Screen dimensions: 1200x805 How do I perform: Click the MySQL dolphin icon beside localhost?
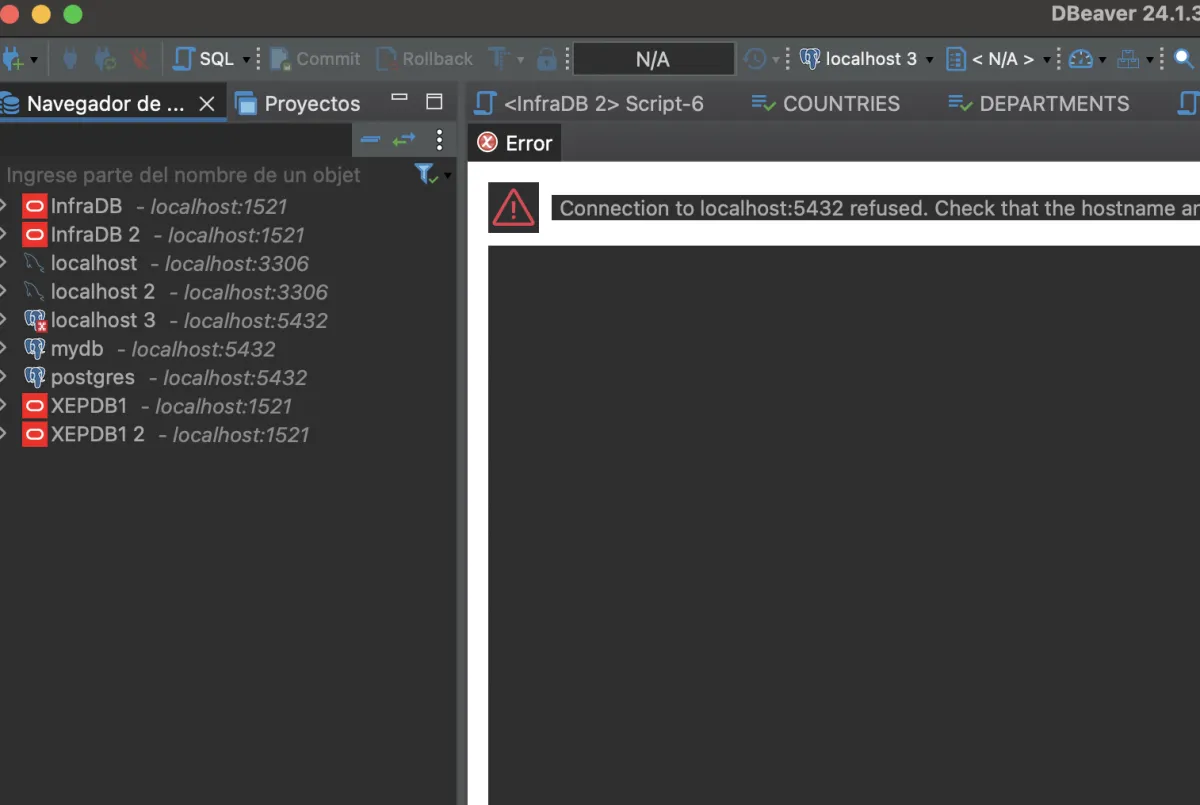[x=35, y=264]
